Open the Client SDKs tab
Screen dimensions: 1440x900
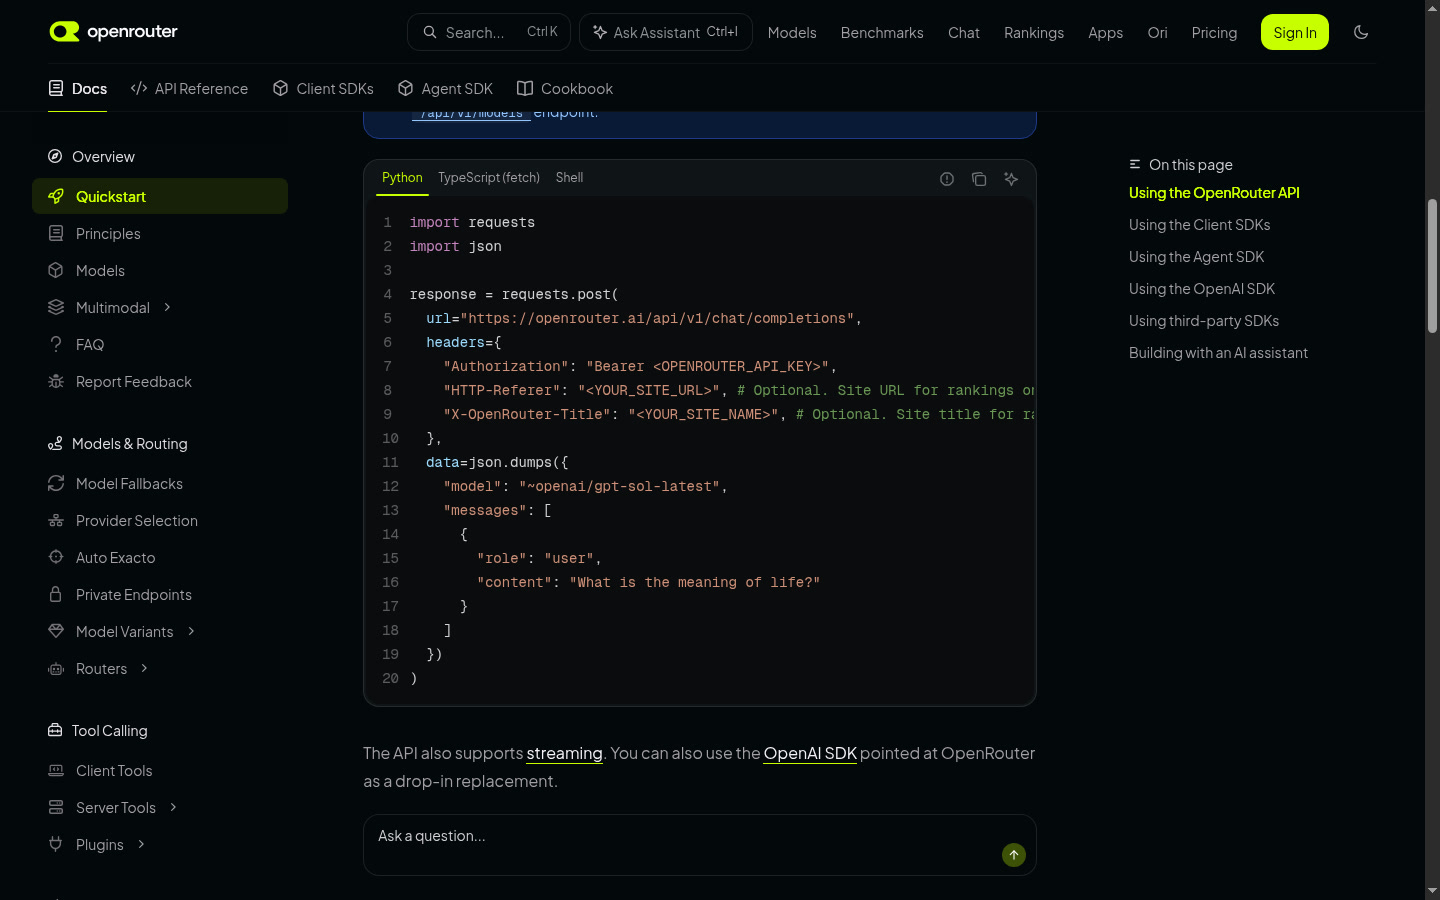(x=323, y=88)
